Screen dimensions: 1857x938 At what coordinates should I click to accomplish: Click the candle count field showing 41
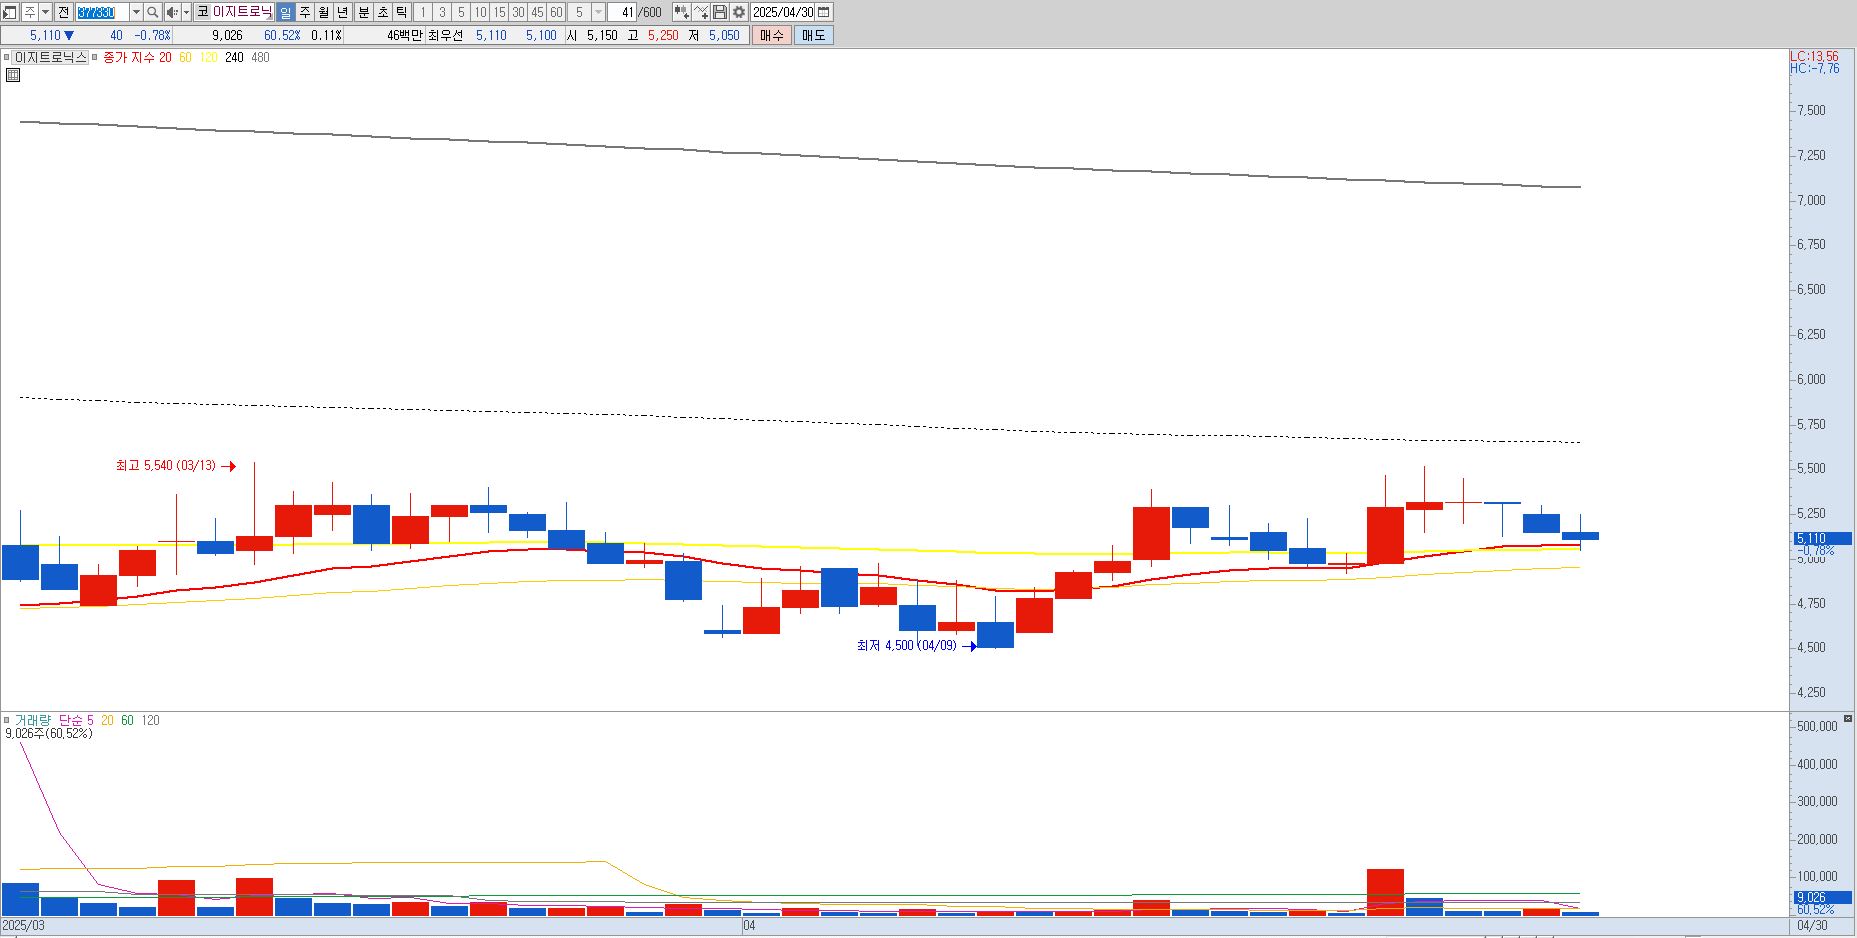622,12
